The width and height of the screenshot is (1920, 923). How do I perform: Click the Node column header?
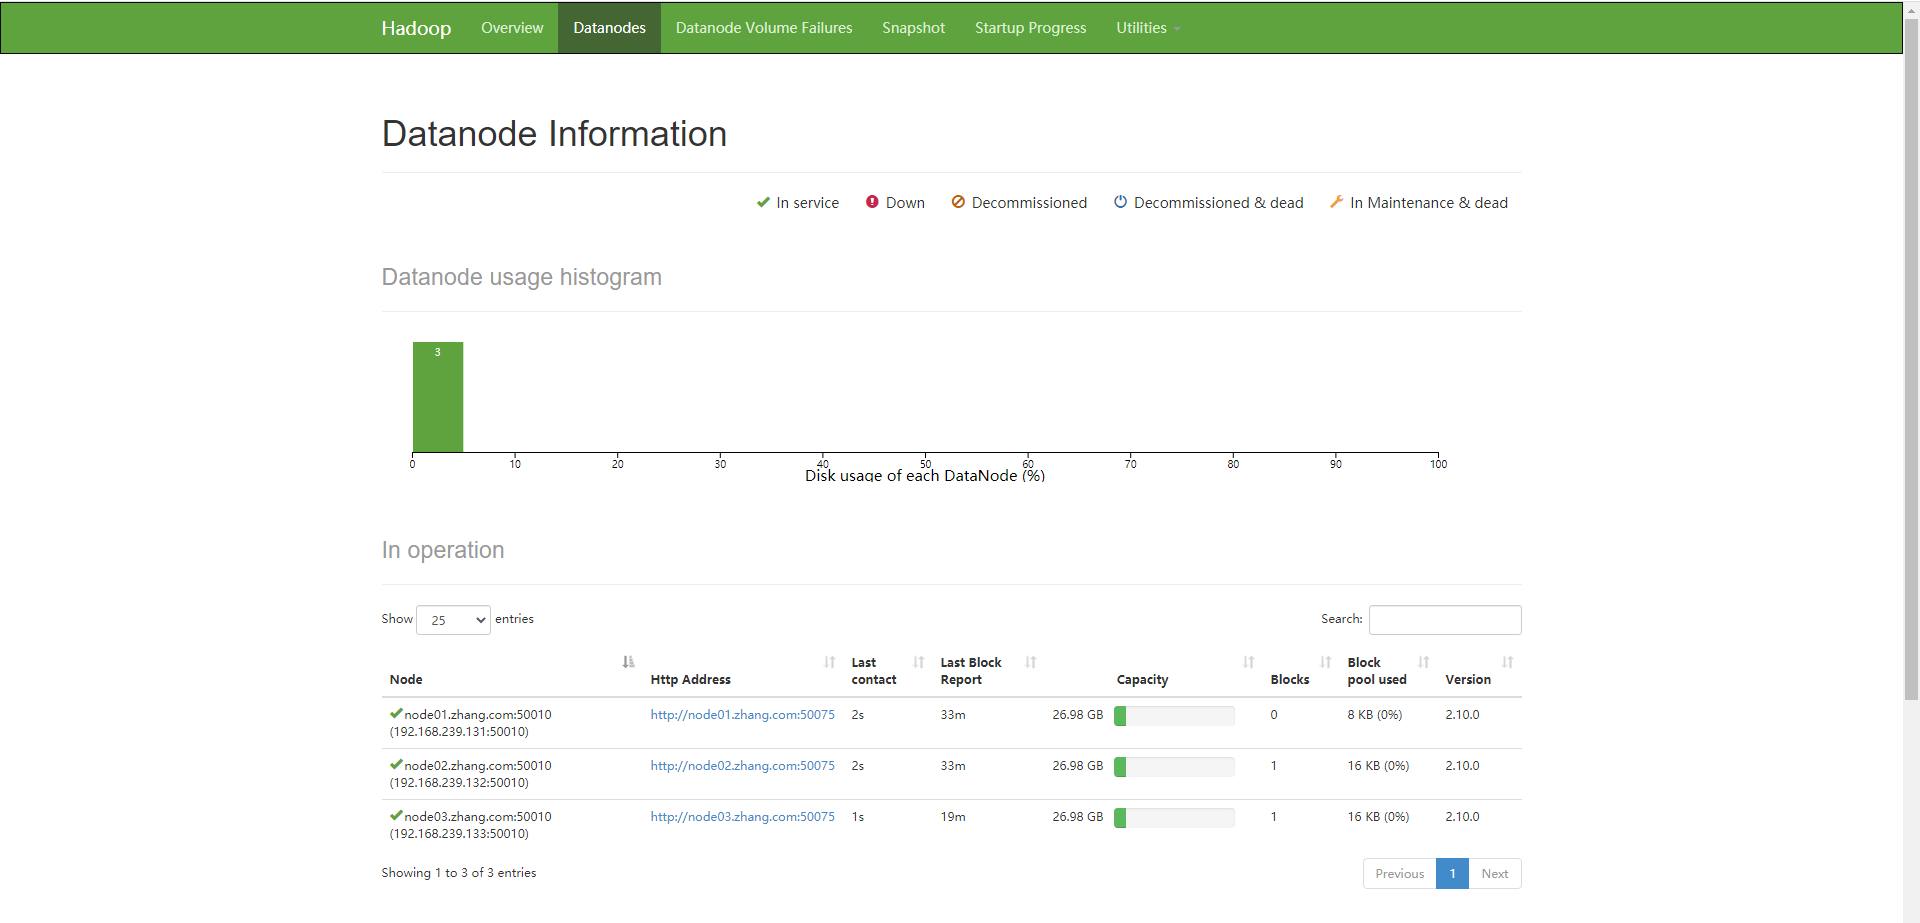click(406, 680)
